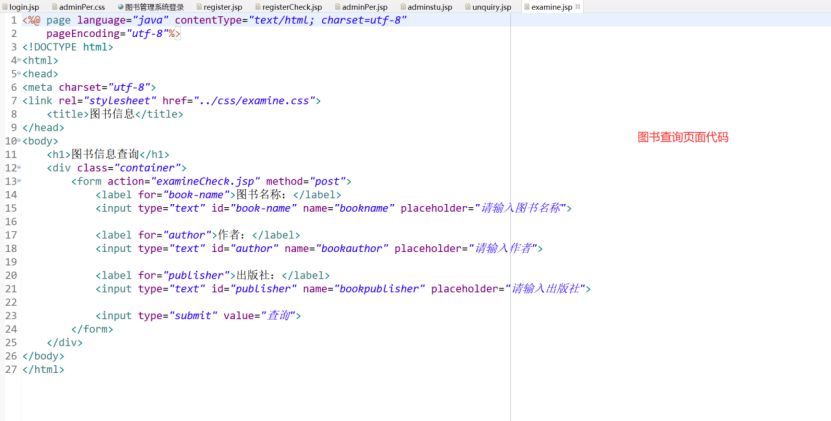Click the closing </head> tag
This screenshot has height=421, width=831.
click(43, 127)
